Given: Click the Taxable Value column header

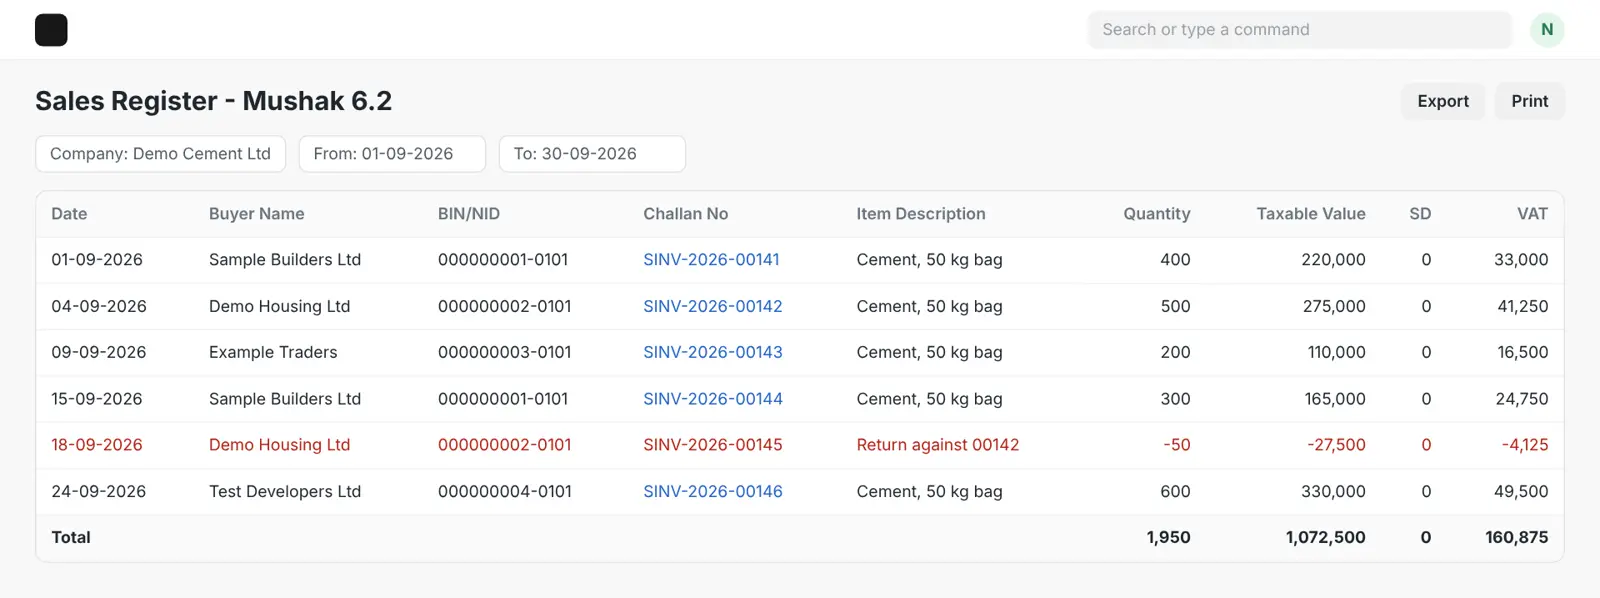Looking at the screenshot, I should click(1311, 214).
